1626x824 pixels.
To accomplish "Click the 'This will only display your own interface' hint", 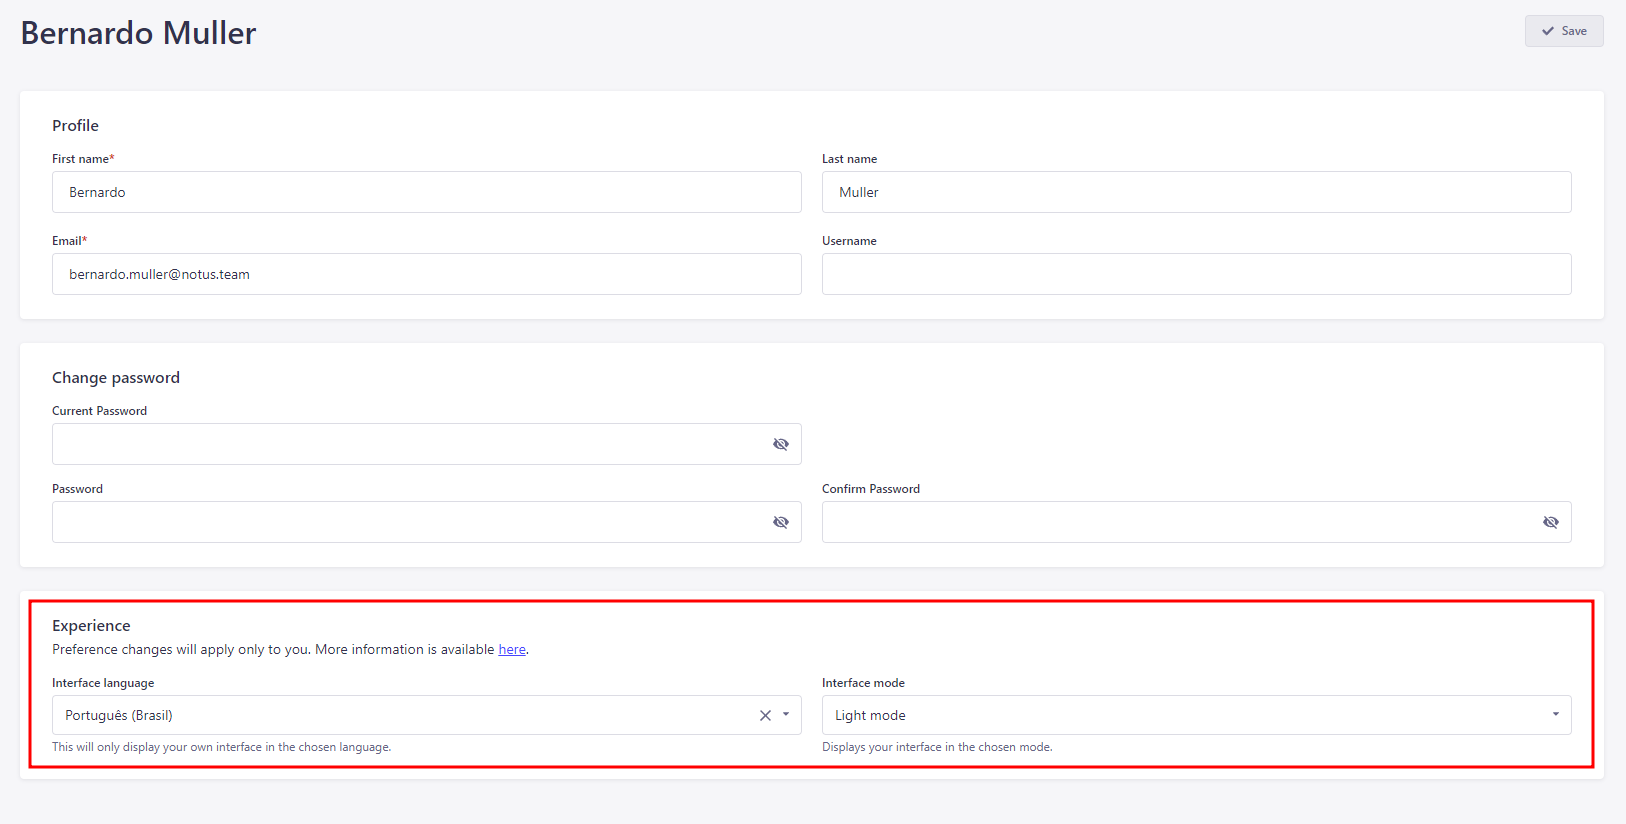I will (222, 747).
